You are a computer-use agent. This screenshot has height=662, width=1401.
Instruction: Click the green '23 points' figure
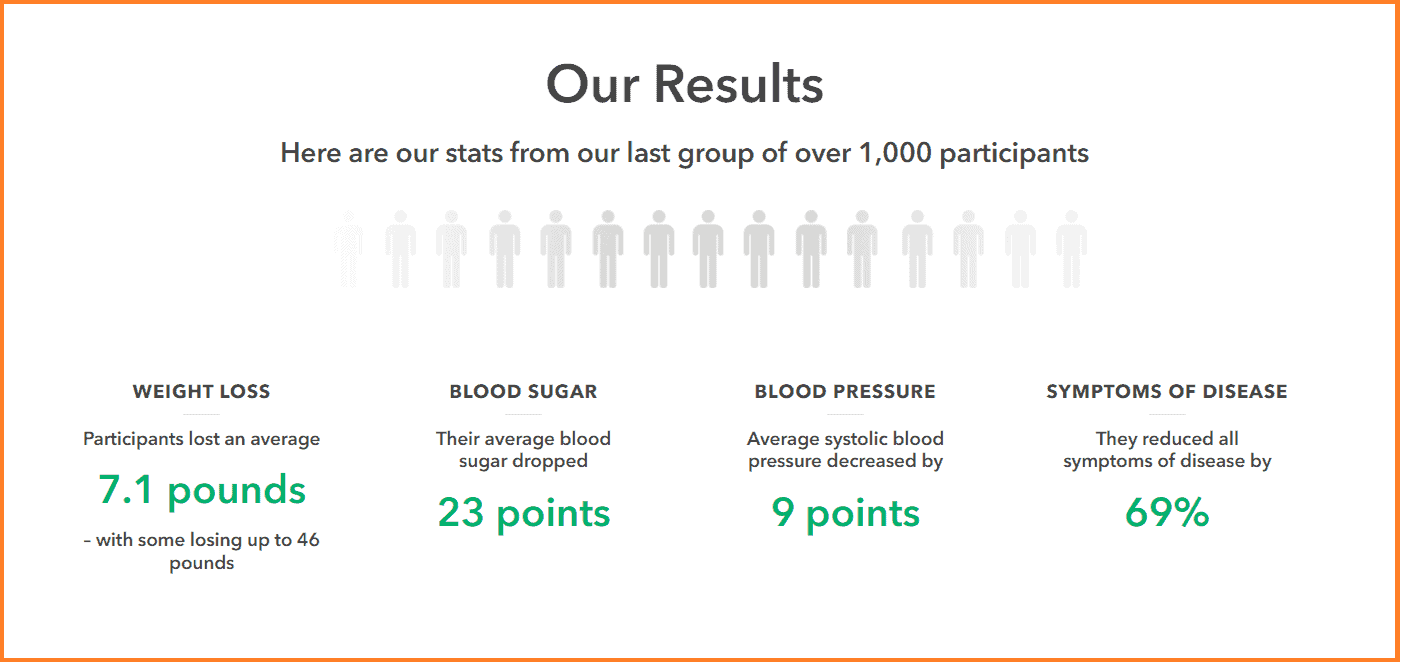524,513
